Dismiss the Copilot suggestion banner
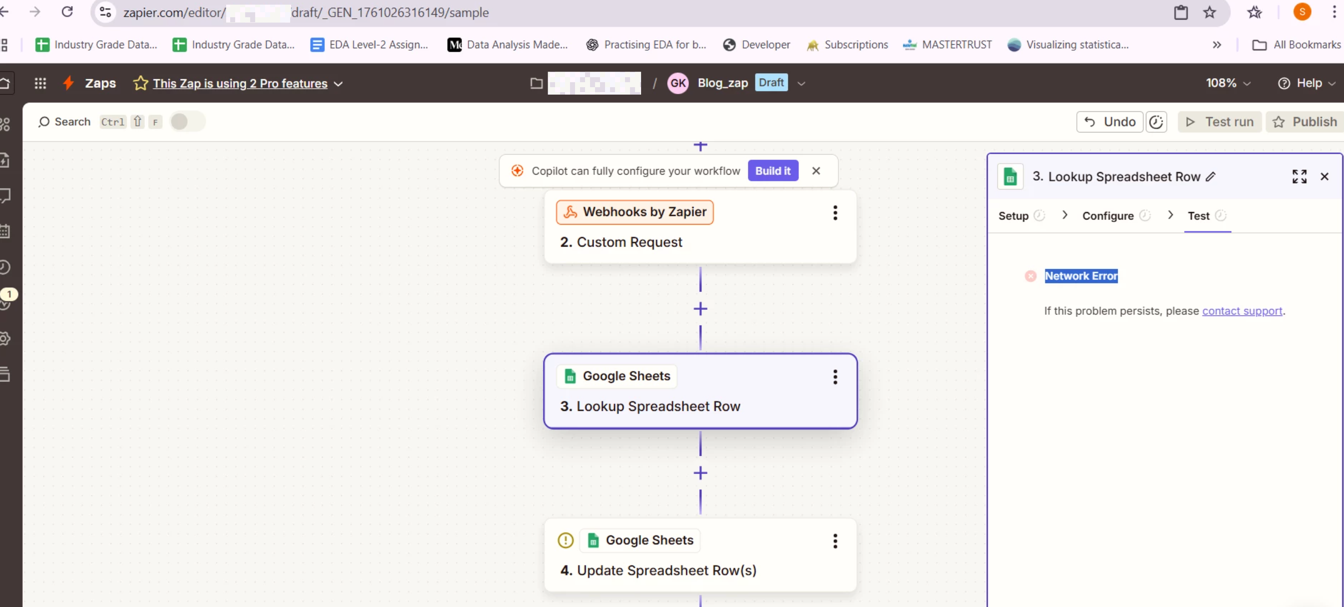This screenshot has width=1344, height=607. point(816,171)
